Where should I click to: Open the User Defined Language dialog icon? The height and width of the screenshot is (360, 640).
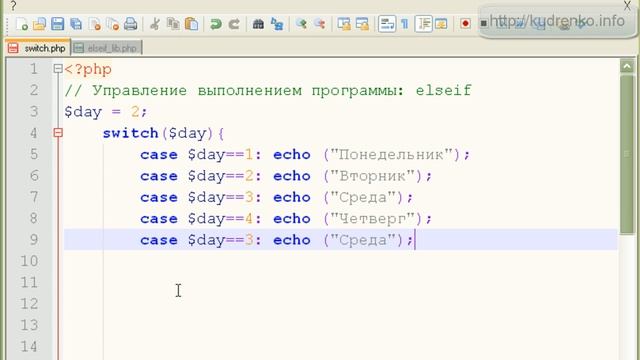(x=441, y=24)
